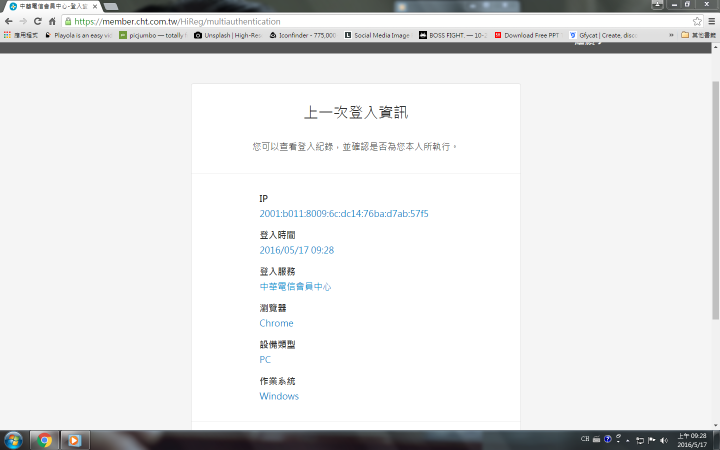The width and height of the screenshot is (720, 450).
Task: Click the scrollbar up arrow
Action: [x=715, y=47]
